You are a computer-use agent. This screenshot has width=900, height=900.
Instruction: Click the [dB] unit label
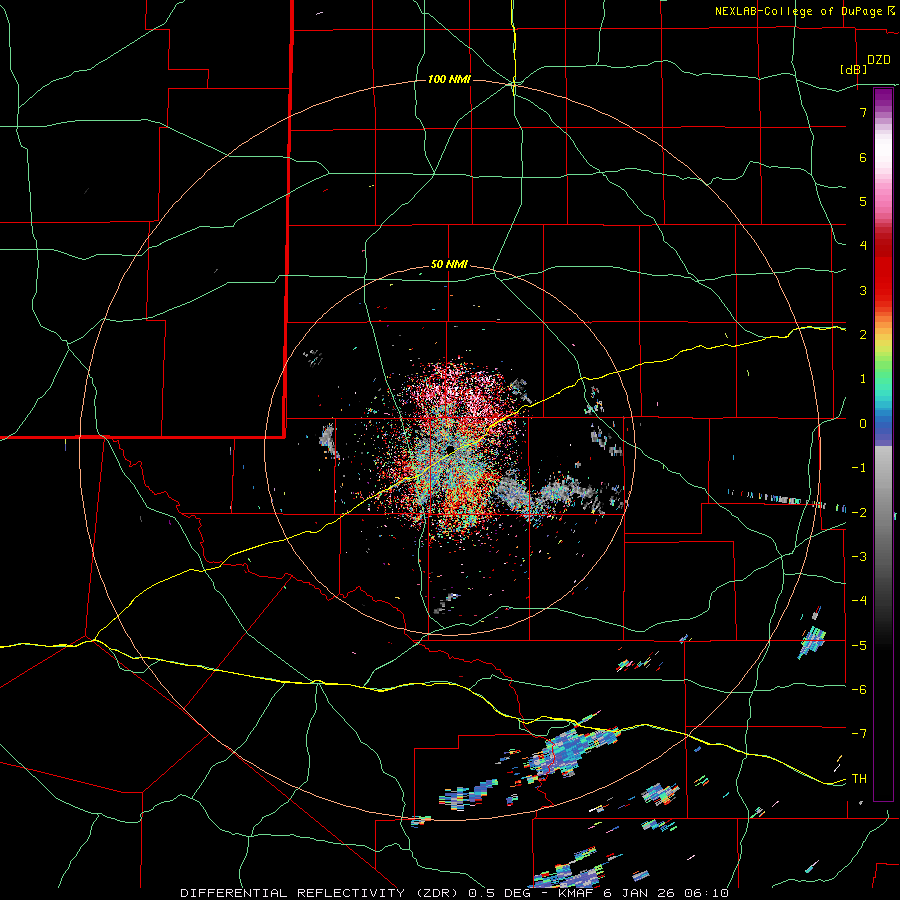(x=854, y=69)
